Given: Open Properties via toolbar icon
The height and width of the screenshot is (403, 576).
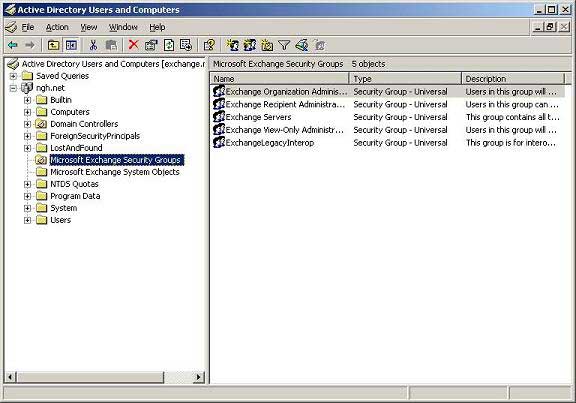Looking at the screenshot, I should (151, 45).
